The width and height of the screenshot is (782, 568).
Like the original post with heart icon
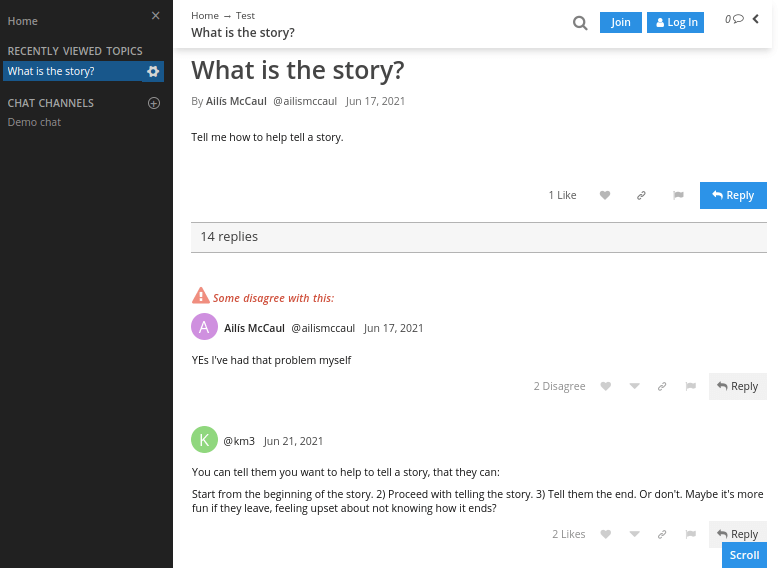(605, 195)
